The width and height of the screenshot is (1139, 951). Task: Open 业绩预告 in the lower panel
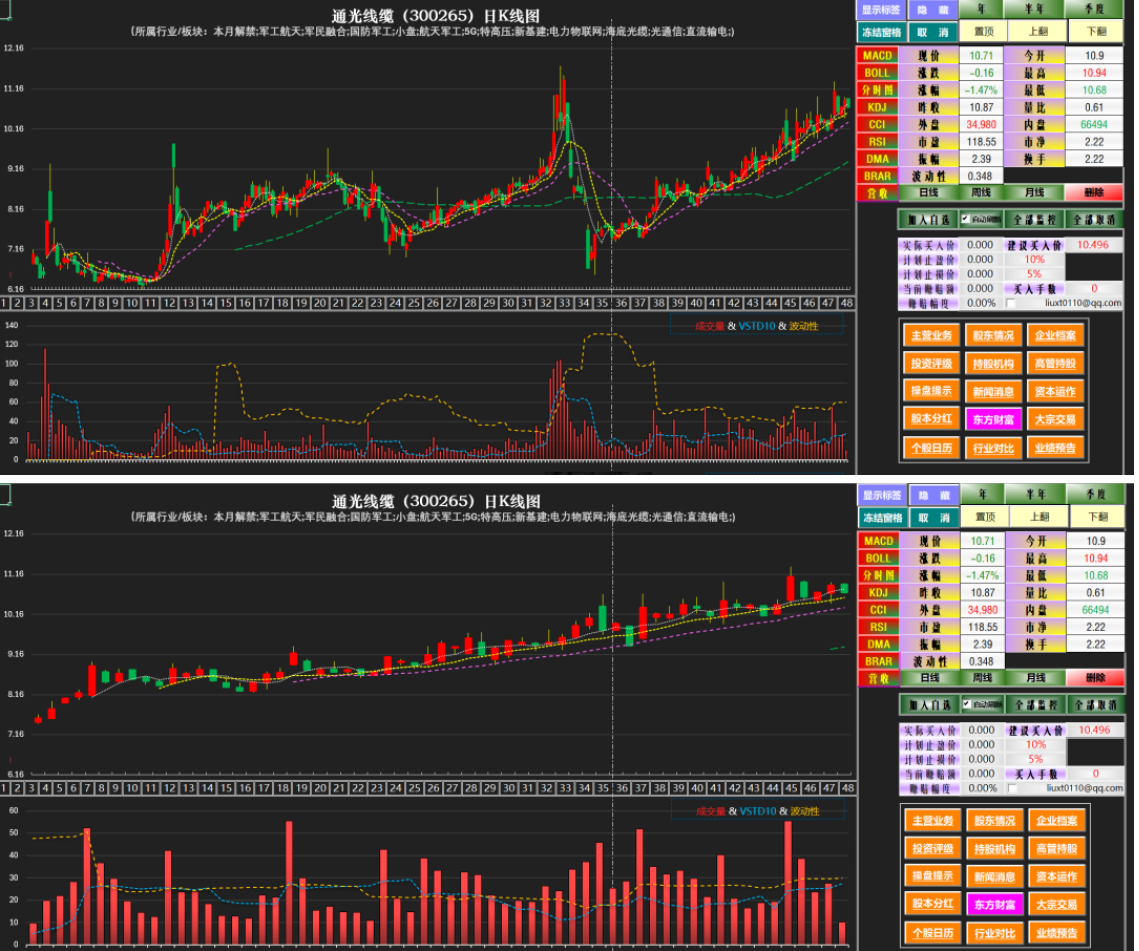point(1056,933)
